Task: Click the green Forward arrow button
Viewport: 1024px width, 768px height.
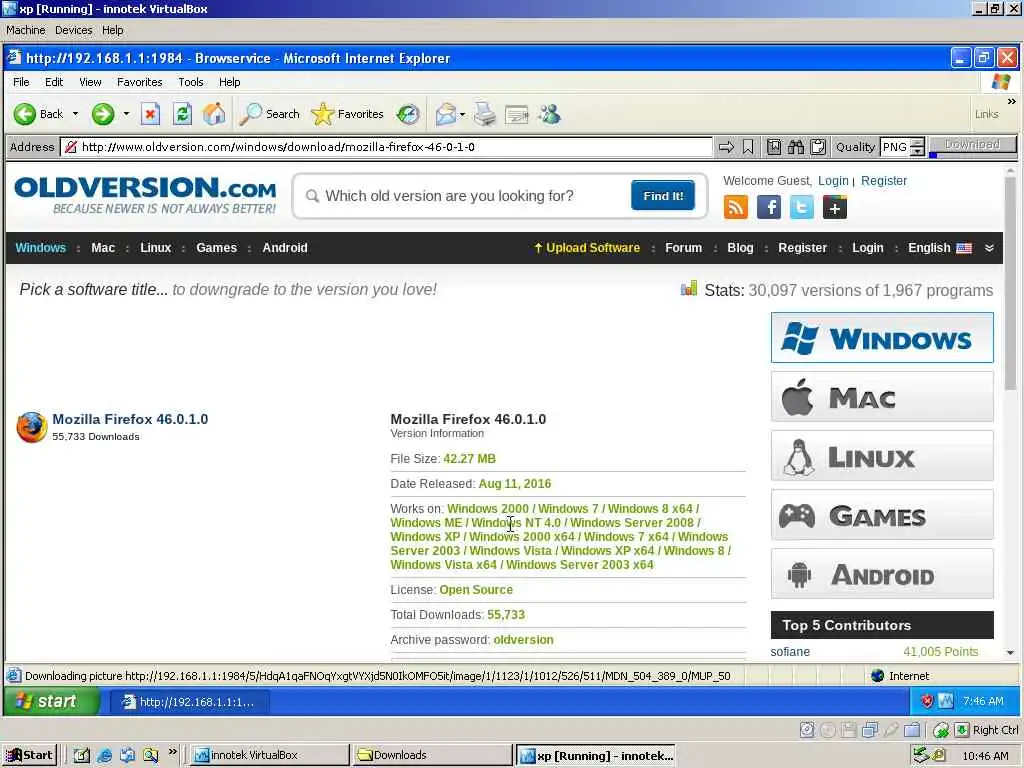Action: [x=103, y=114]
